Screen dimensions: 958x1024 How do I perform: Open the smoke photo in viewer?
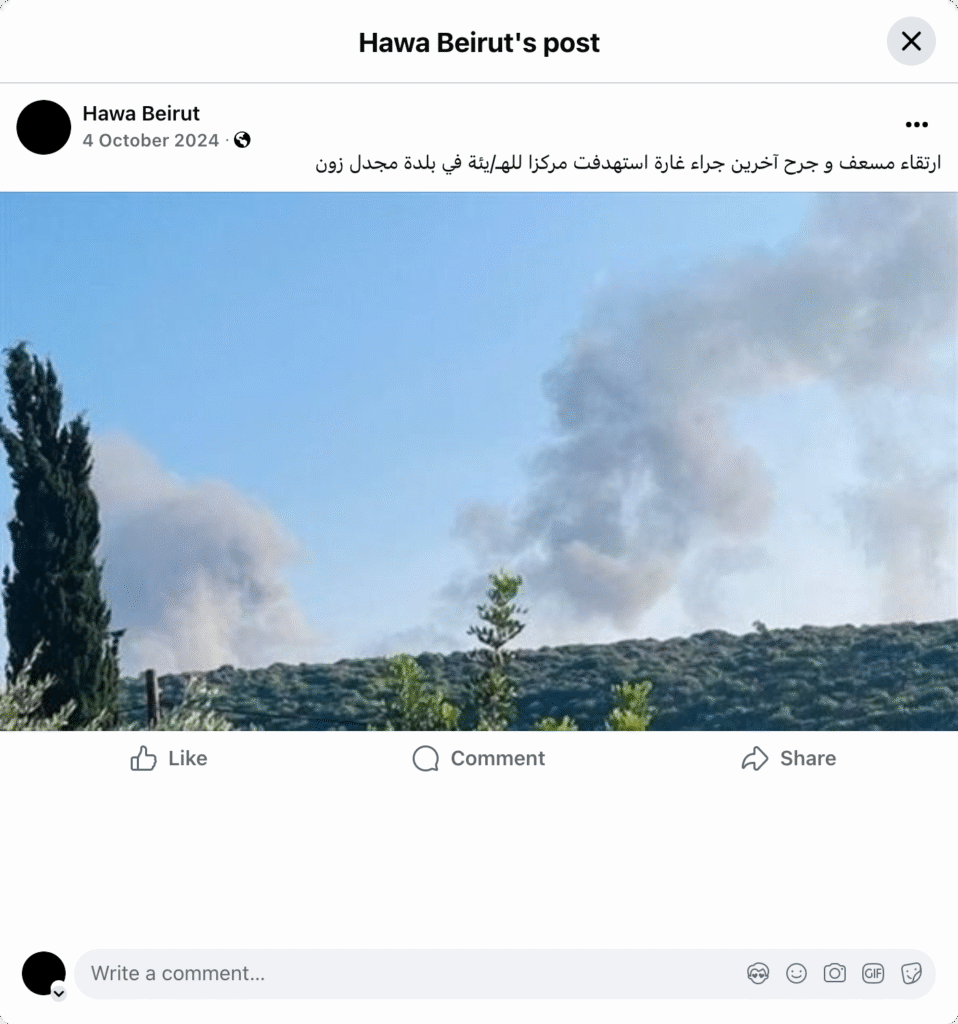(479, 461)
